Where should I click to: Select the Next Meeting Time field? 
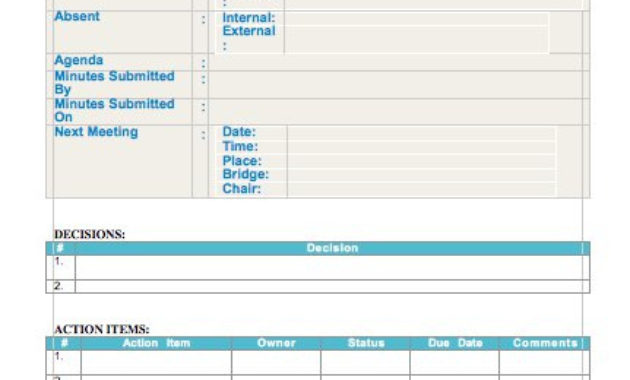tap(421, 147)
